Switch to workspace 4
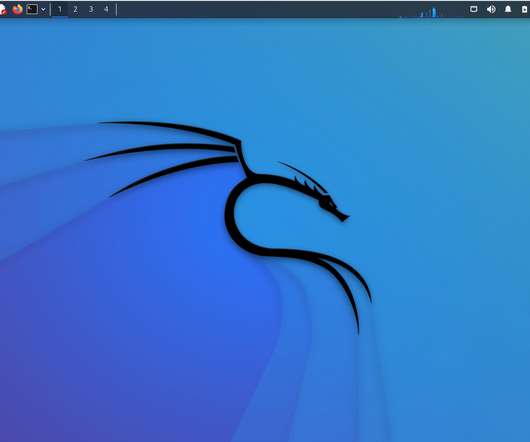 (x=106, y=9)
